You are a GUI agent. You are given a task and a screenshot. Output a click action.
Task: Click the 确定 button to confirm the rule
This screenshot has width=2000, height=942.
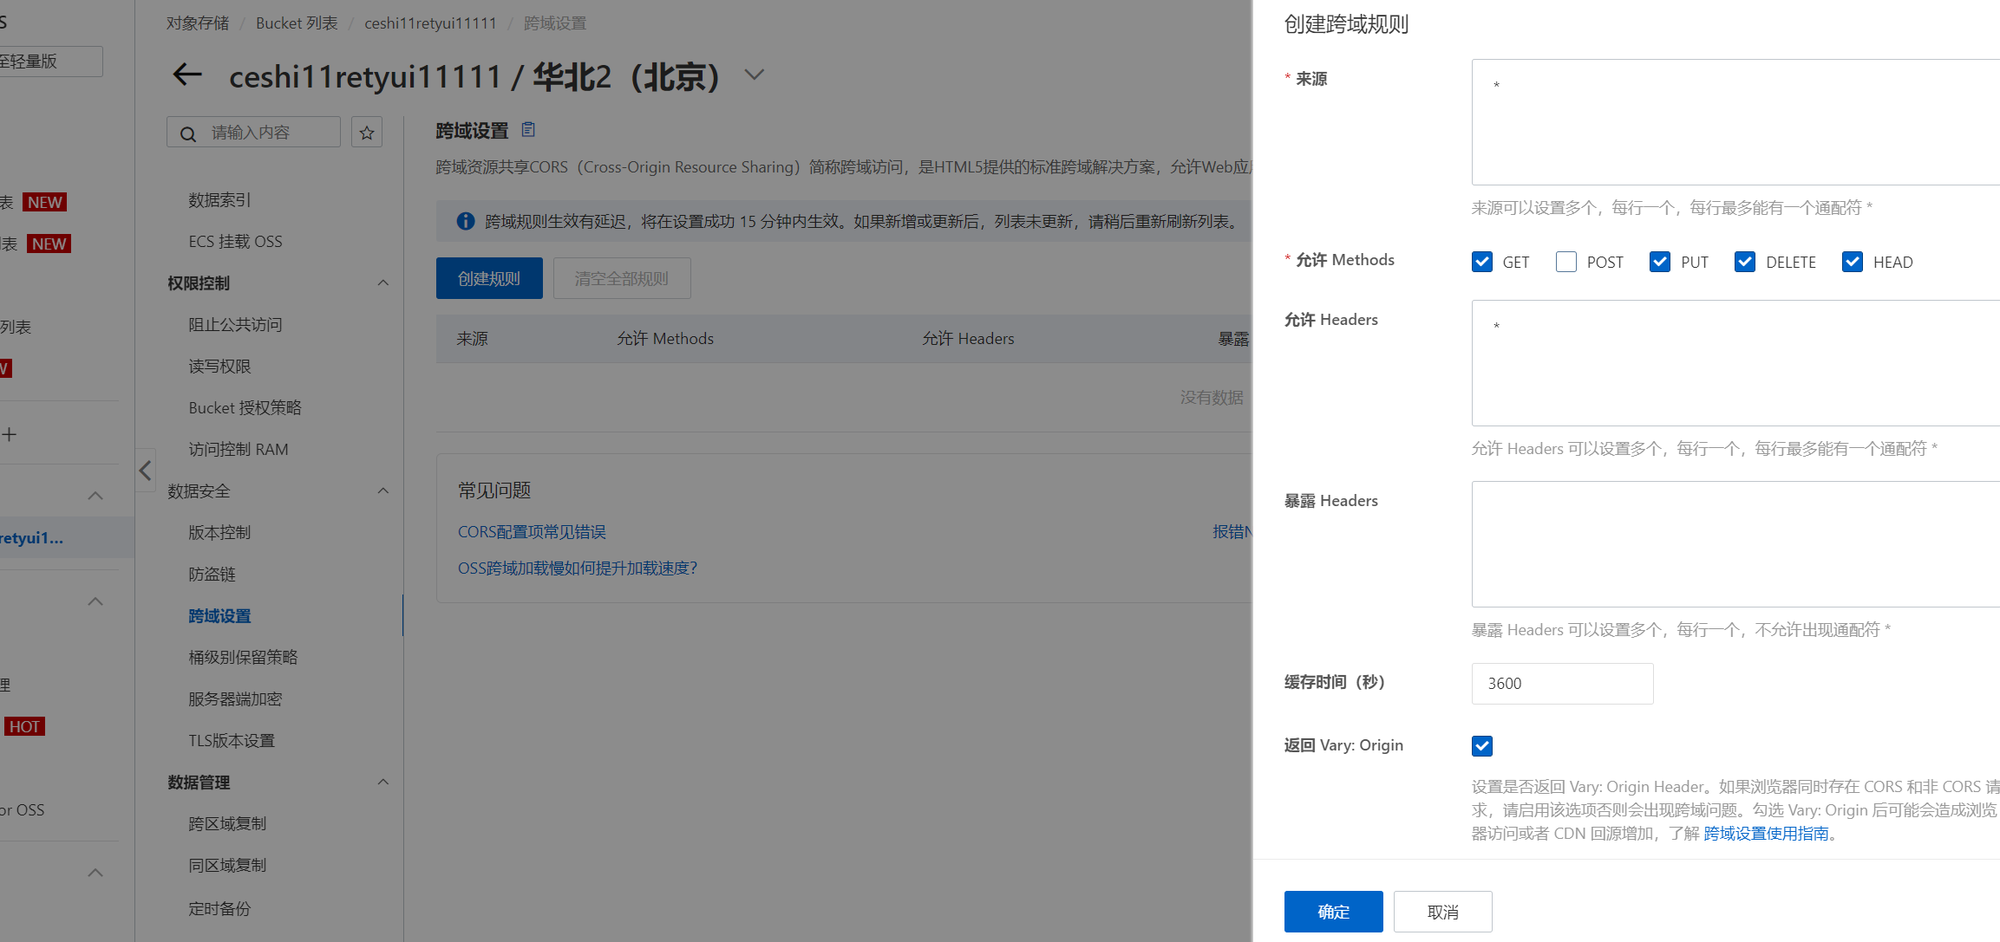click(x=1333, y=912)
